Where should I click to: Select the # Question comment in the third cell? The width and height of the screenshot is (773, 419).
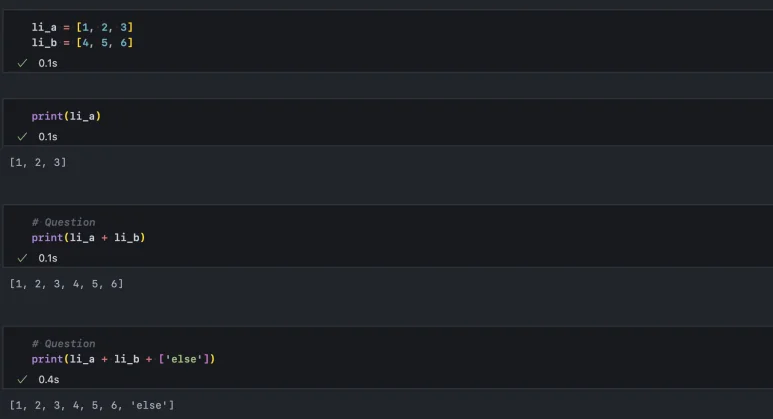tap(63, 222)
